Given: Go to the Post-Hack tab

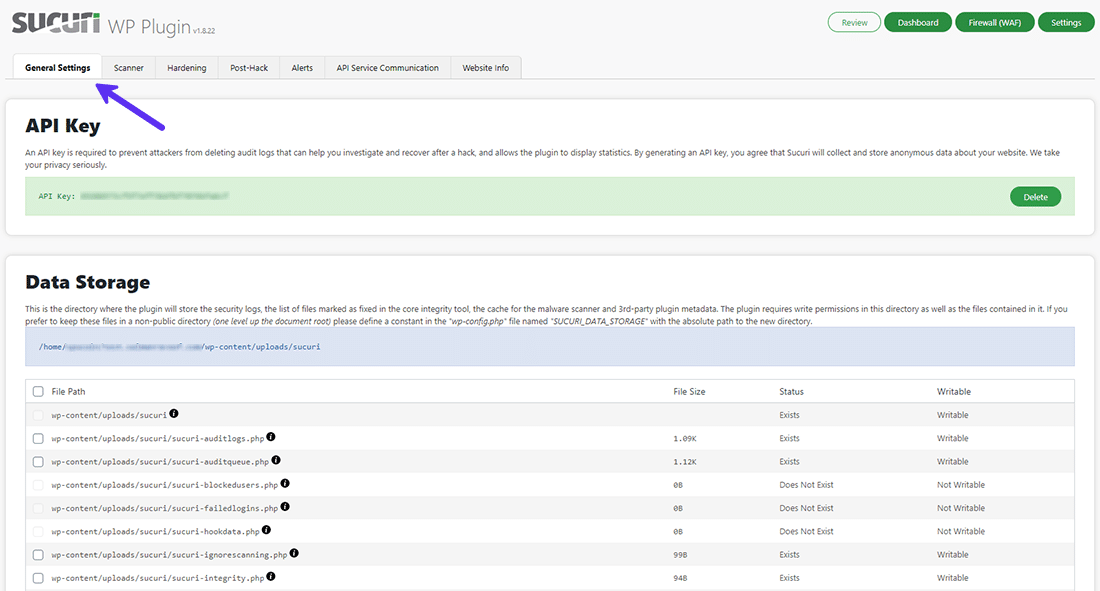Looking at the screenshot, I should click(x=249, y=67).
